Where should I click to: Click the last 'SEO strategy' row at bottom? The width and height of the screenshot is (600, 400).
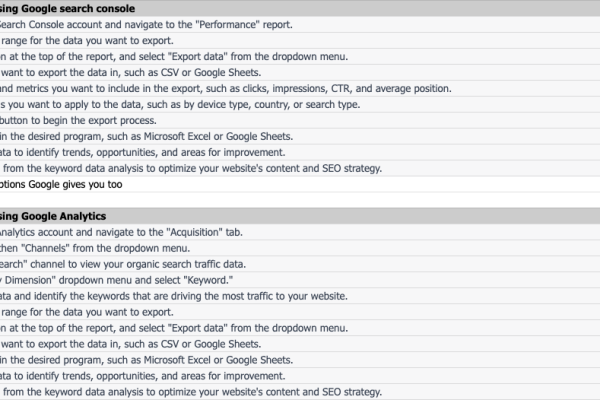tap(300, 392)
